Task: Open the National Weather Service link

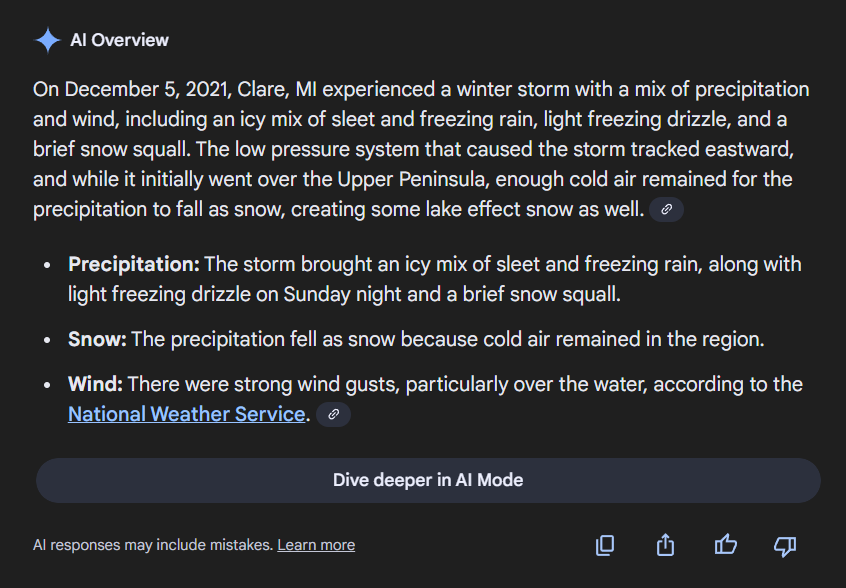Action: click(x=186, y=414)
